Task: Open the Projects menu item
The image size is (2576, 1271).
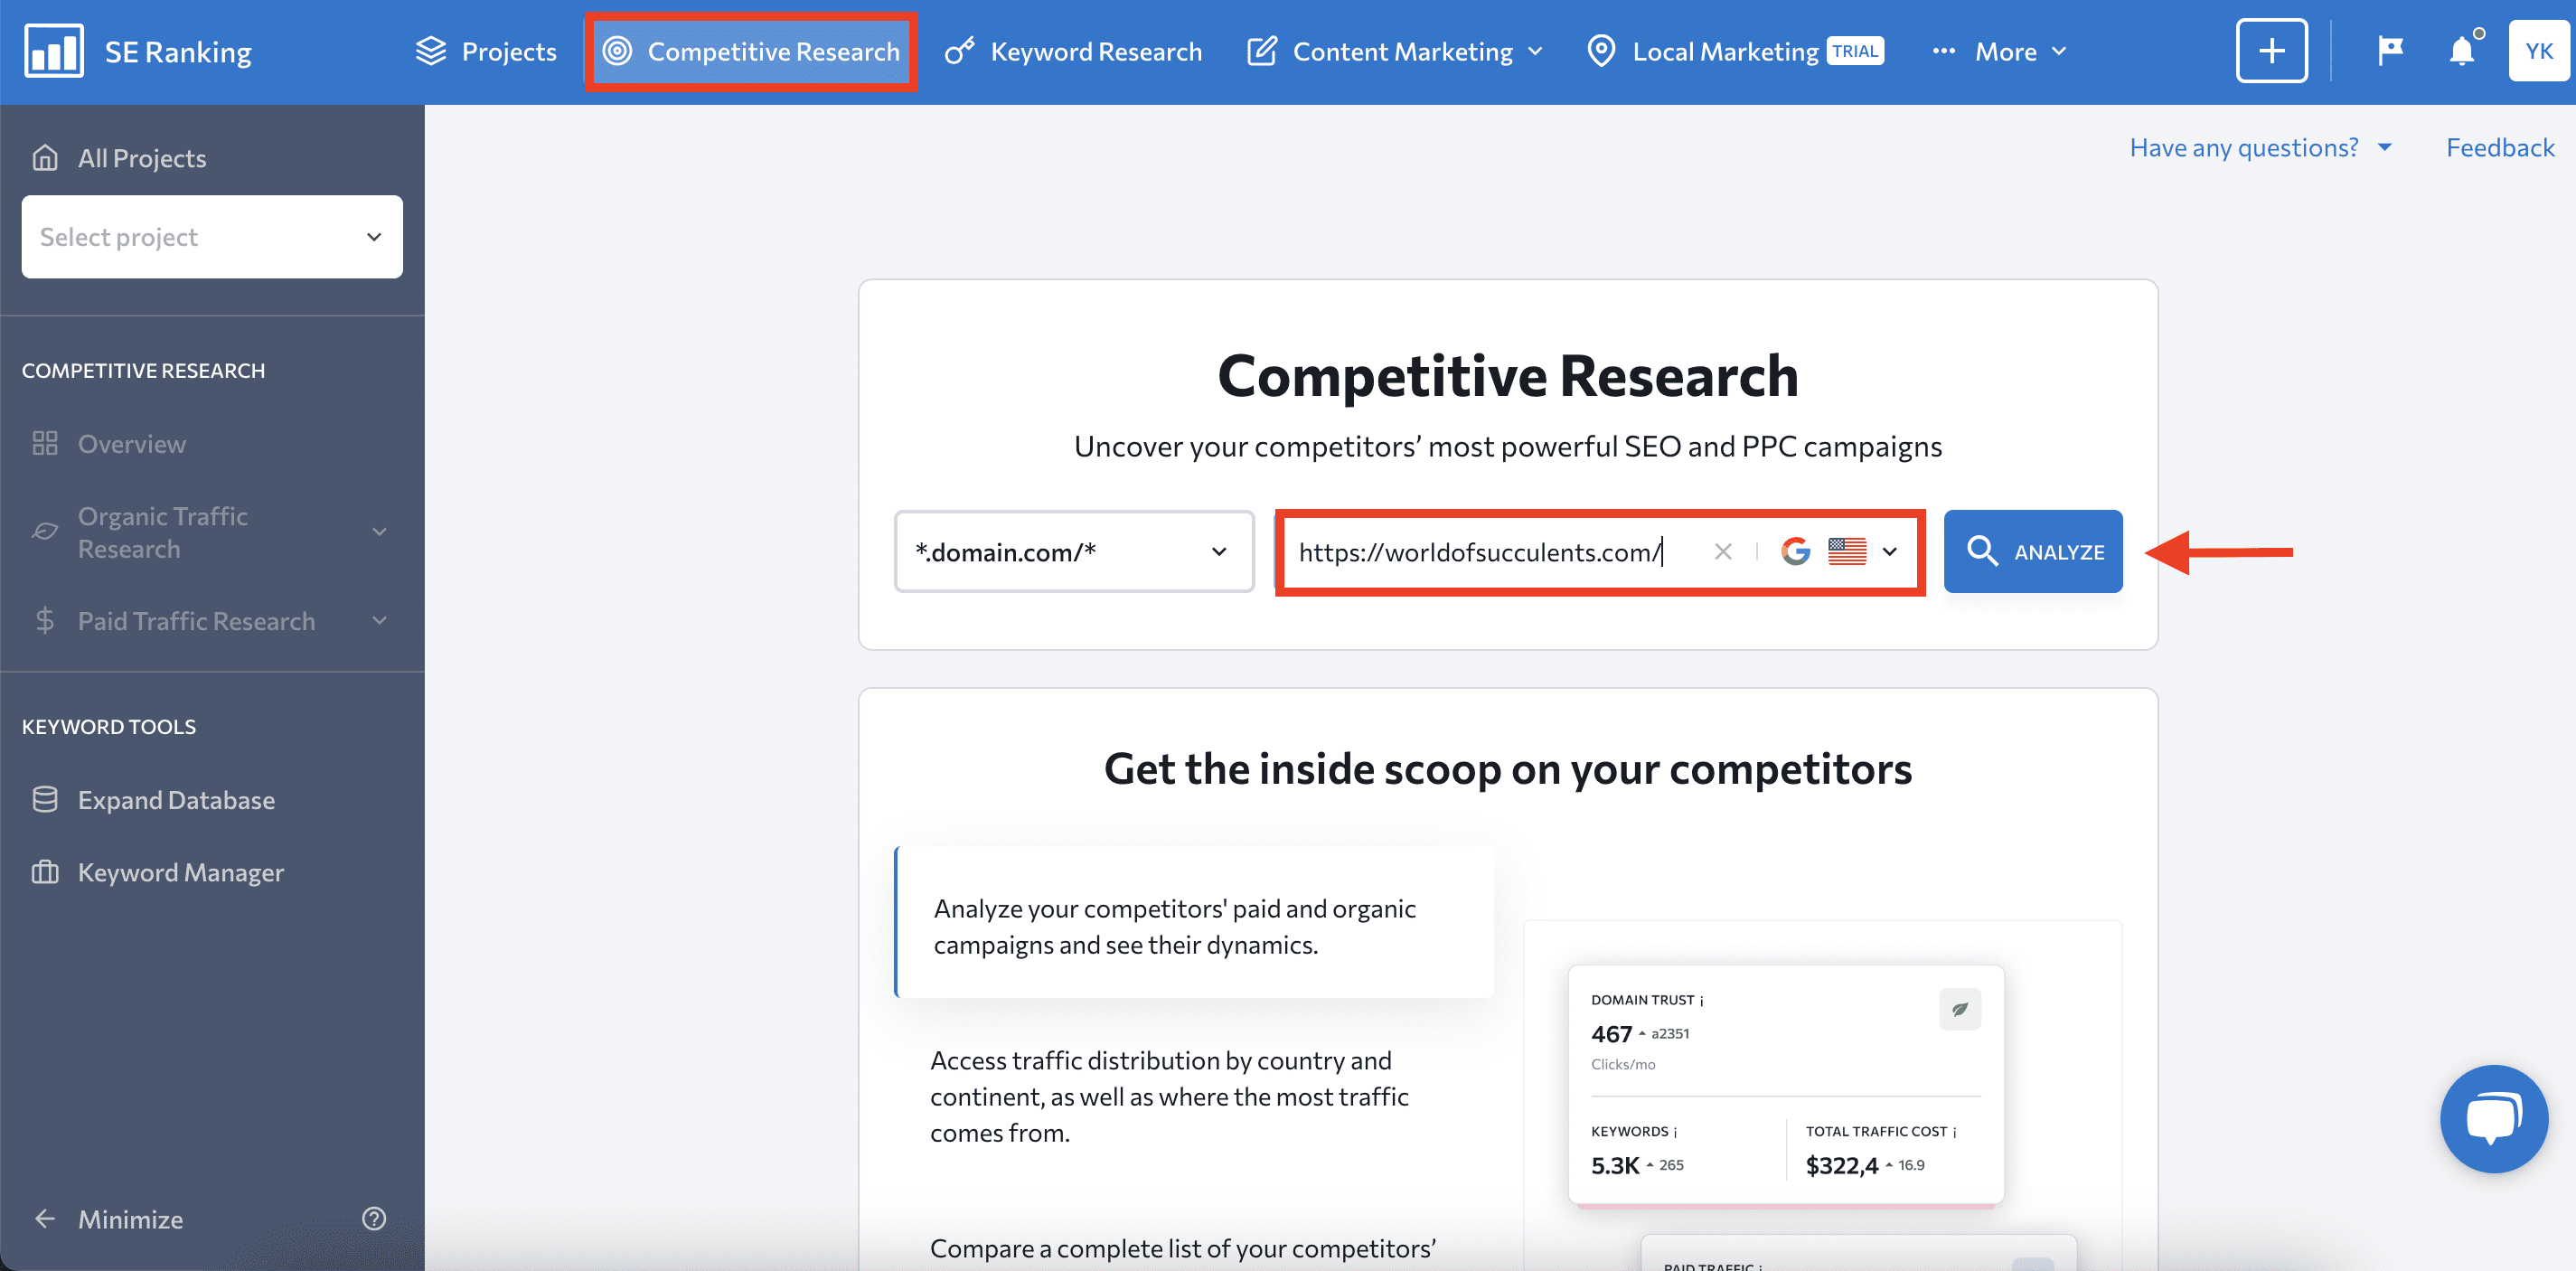Action: (486, 51)
